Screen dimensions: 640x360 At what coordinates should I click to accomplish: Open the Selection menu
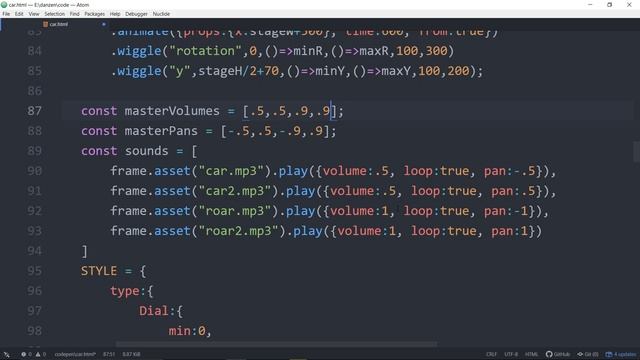tap(55, 14)
